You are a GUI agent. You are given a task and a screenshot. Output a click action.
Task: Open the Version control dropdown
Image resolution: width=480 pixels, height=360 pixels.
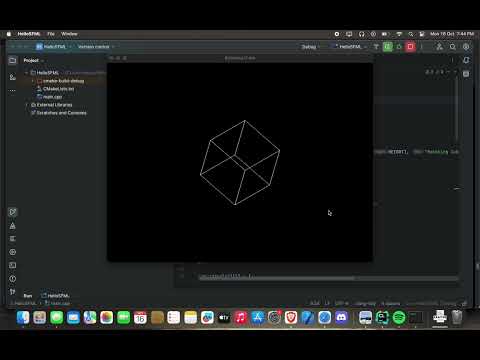96,47
